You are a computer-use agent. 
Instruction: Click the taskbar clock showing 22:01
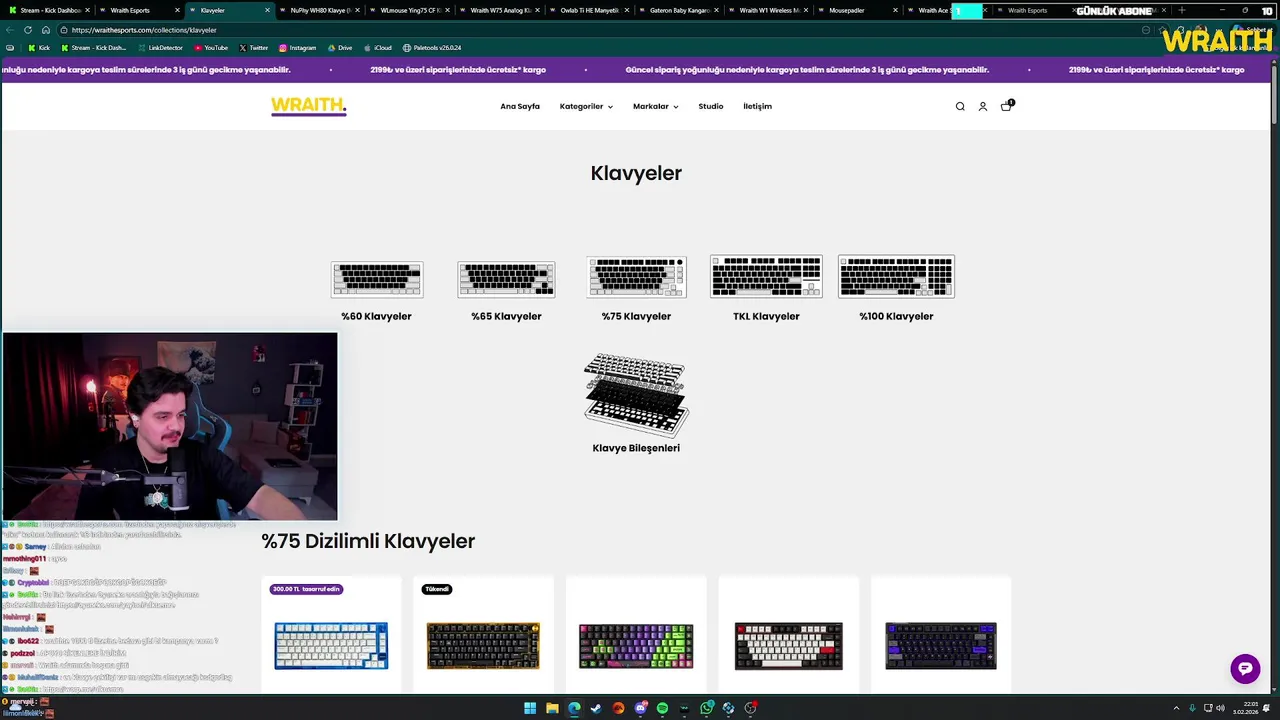click(1246, 708)
